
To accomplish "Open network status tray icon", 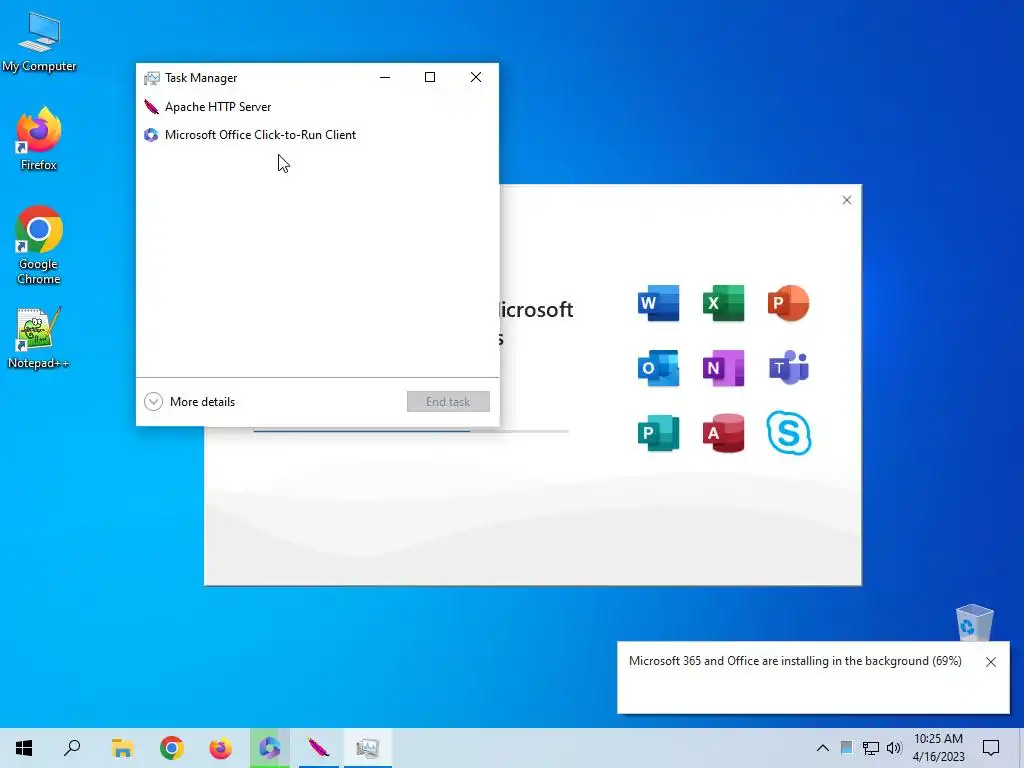I will 871,748.
